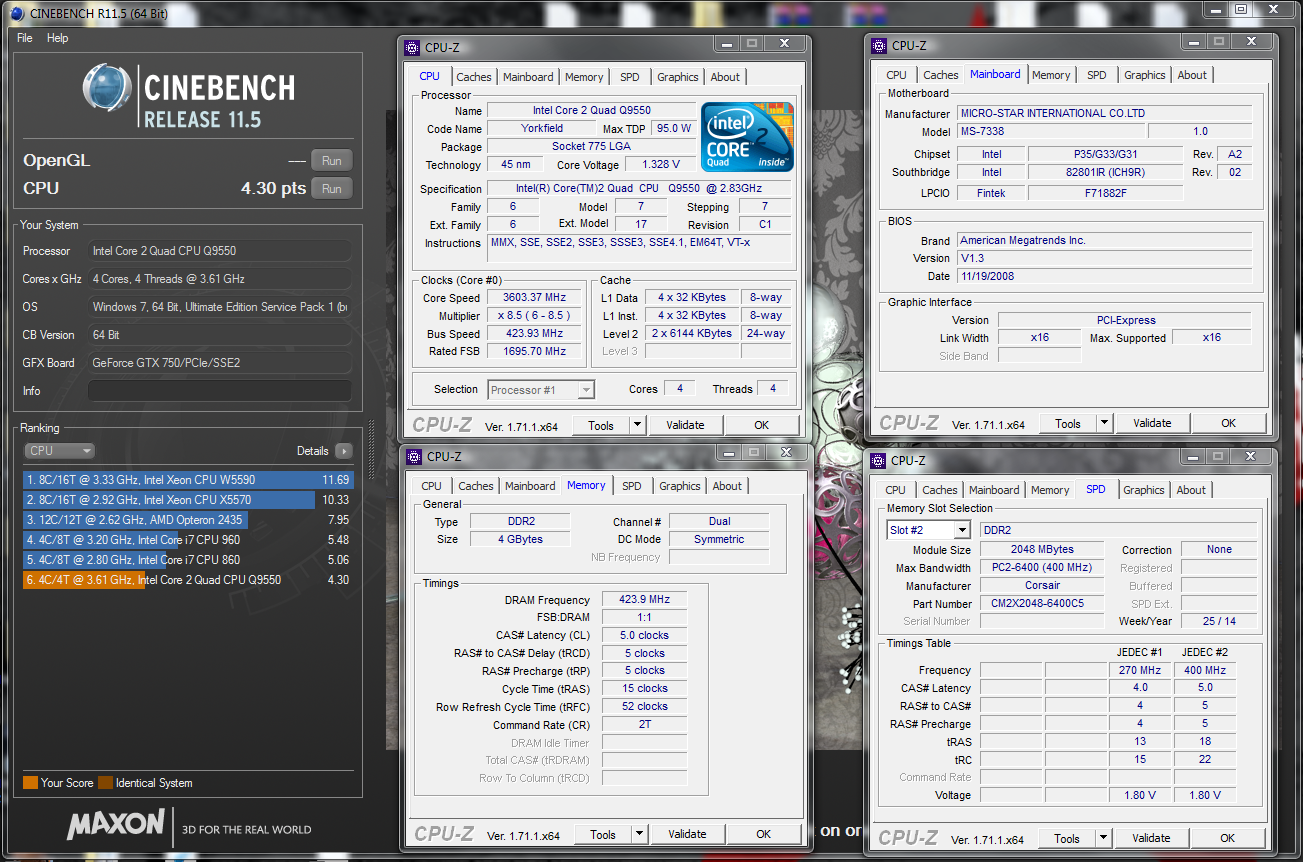This screenshot has height=862, width=1303.
Task: Switch to SPD tab in the Yorkfield CPU window
Action: click(629, 77)
